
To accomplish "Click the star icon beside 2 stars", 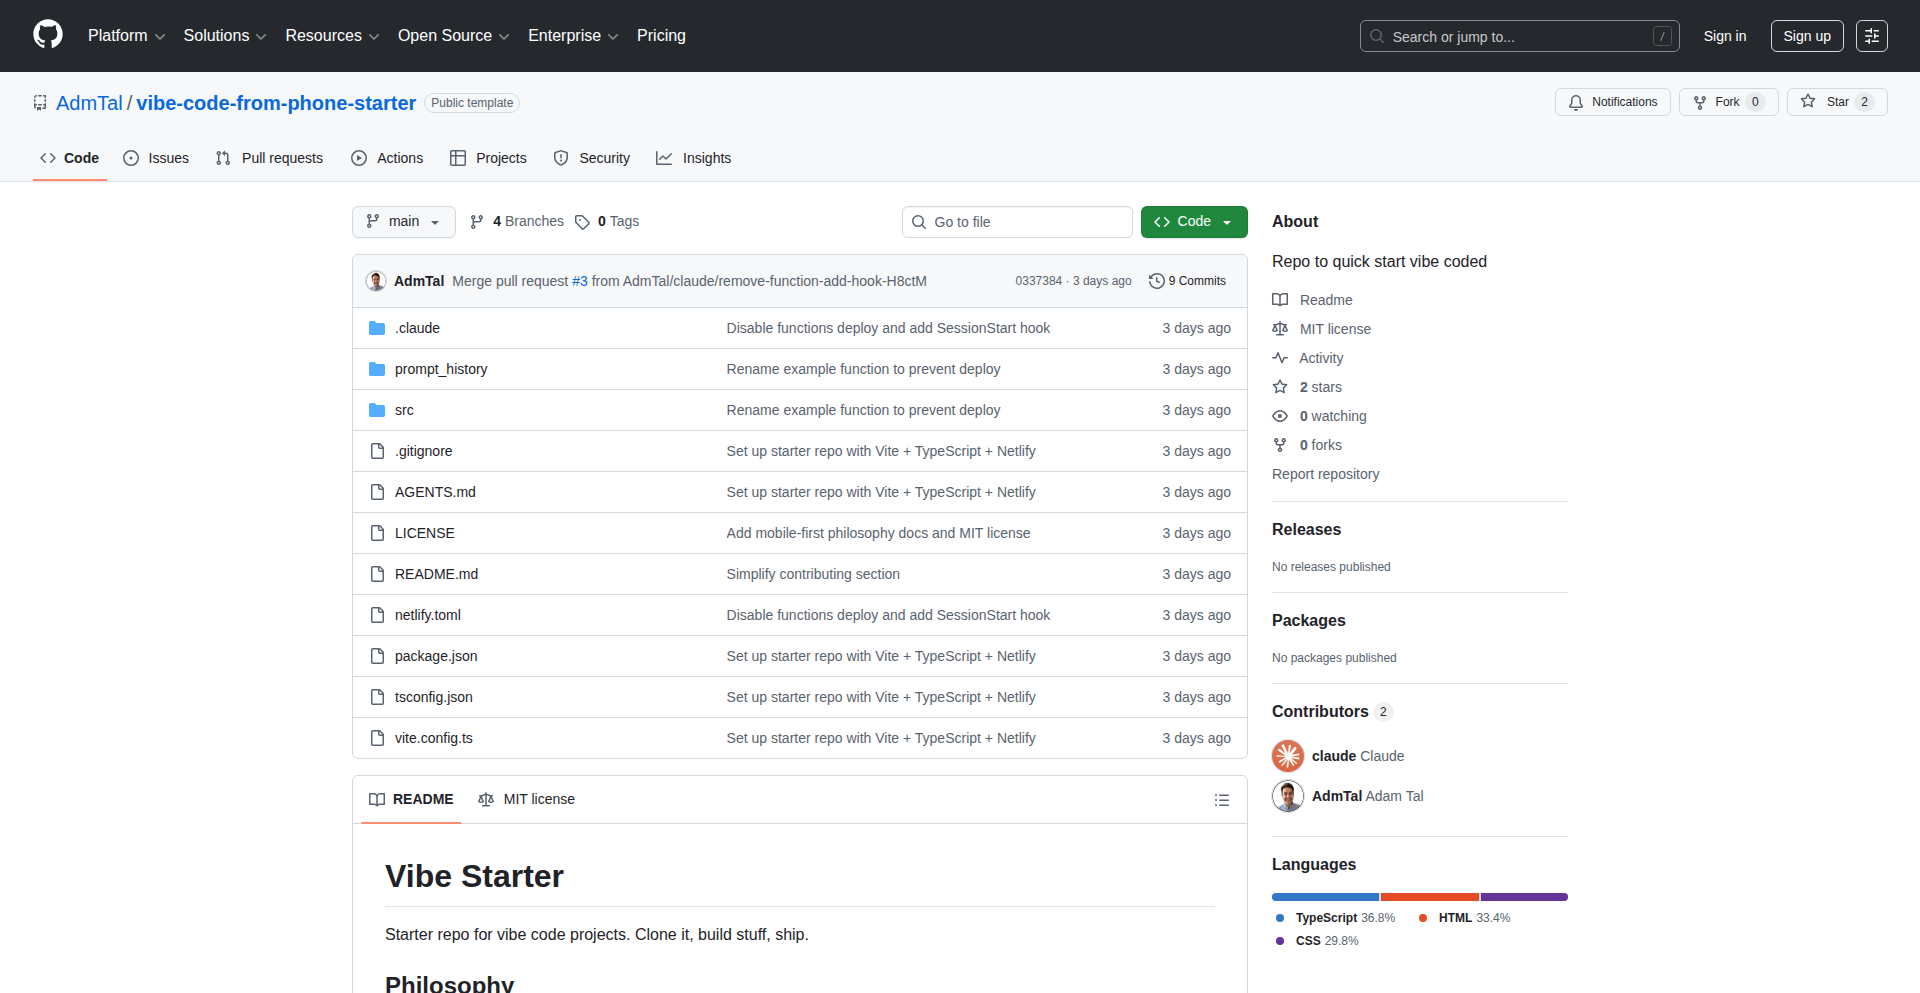I will (1280, 387).
